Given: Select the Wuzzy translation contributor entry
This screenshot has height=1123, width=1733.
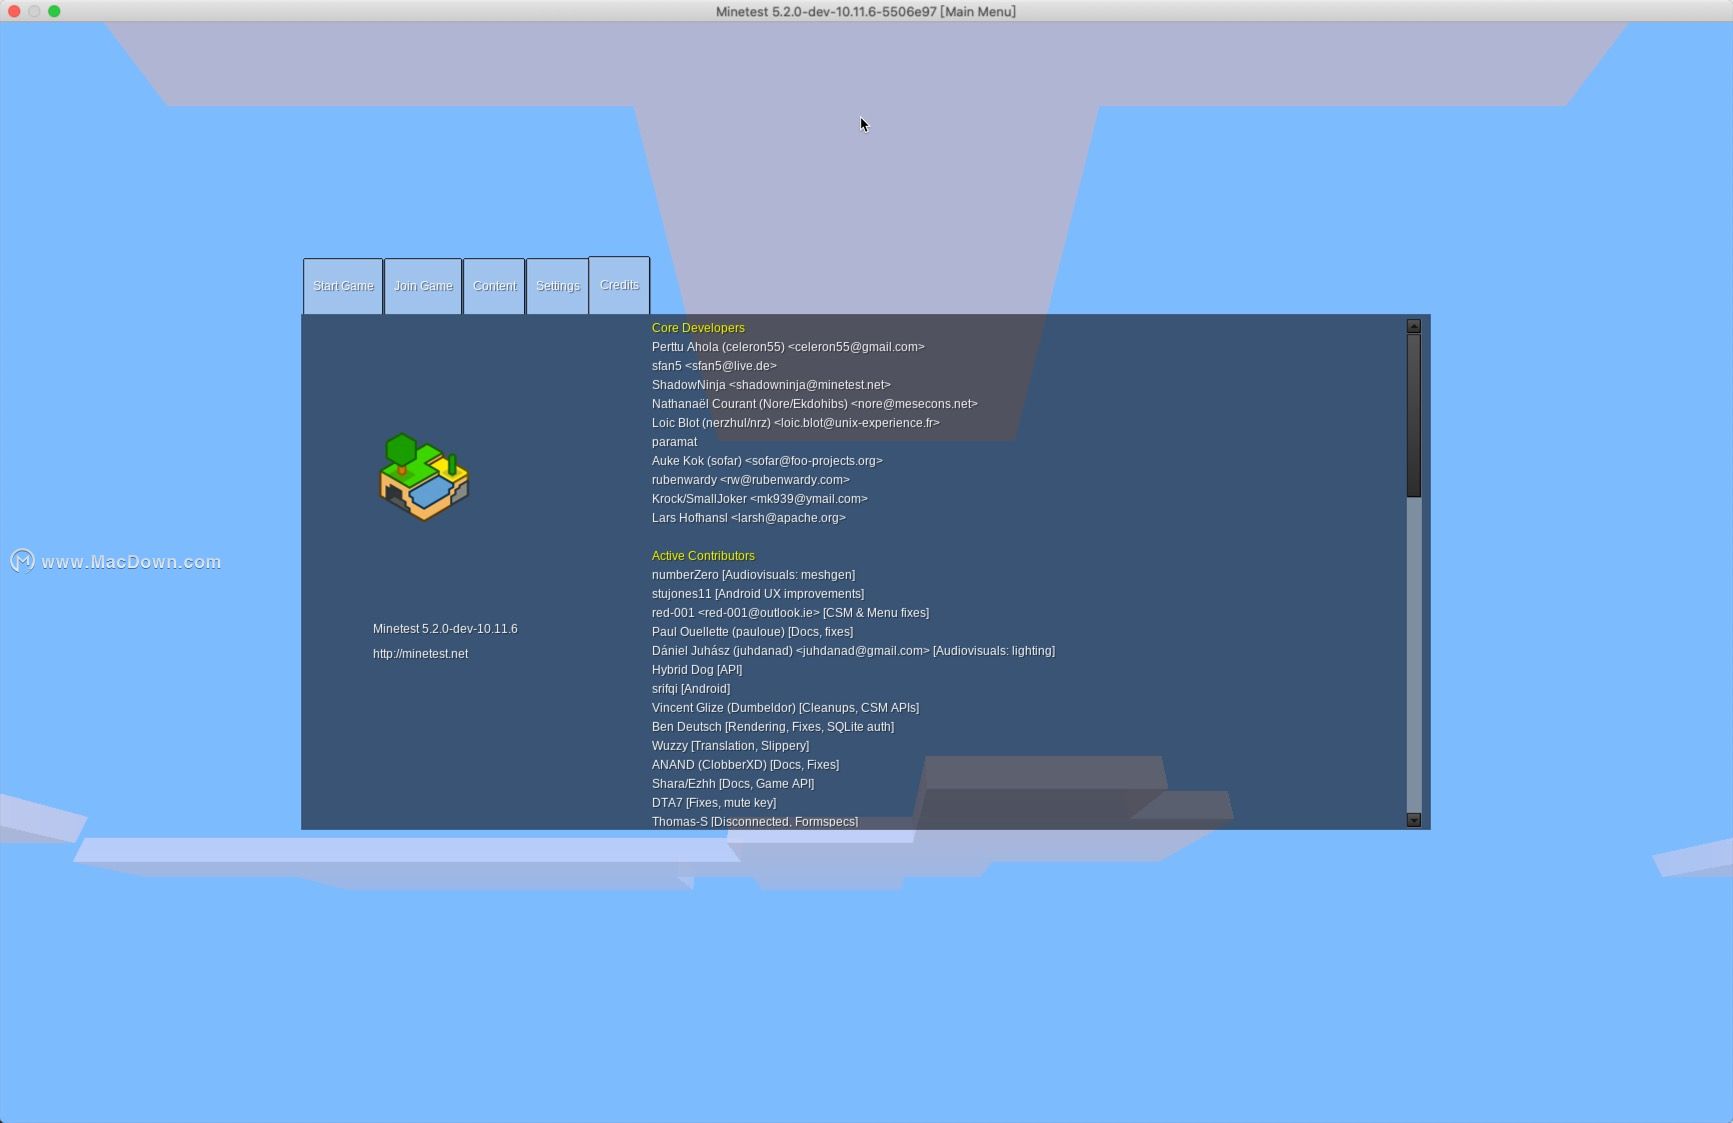Looking at the screenshot, I should [x=730, y=746].
